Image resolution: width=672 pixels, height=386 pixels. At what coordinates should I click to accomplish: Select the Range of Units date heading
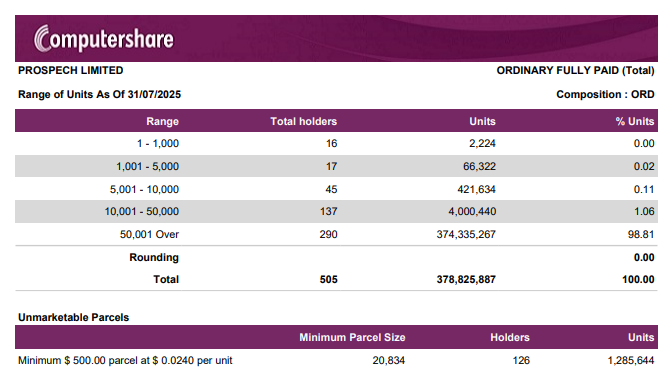coord(99,94)
